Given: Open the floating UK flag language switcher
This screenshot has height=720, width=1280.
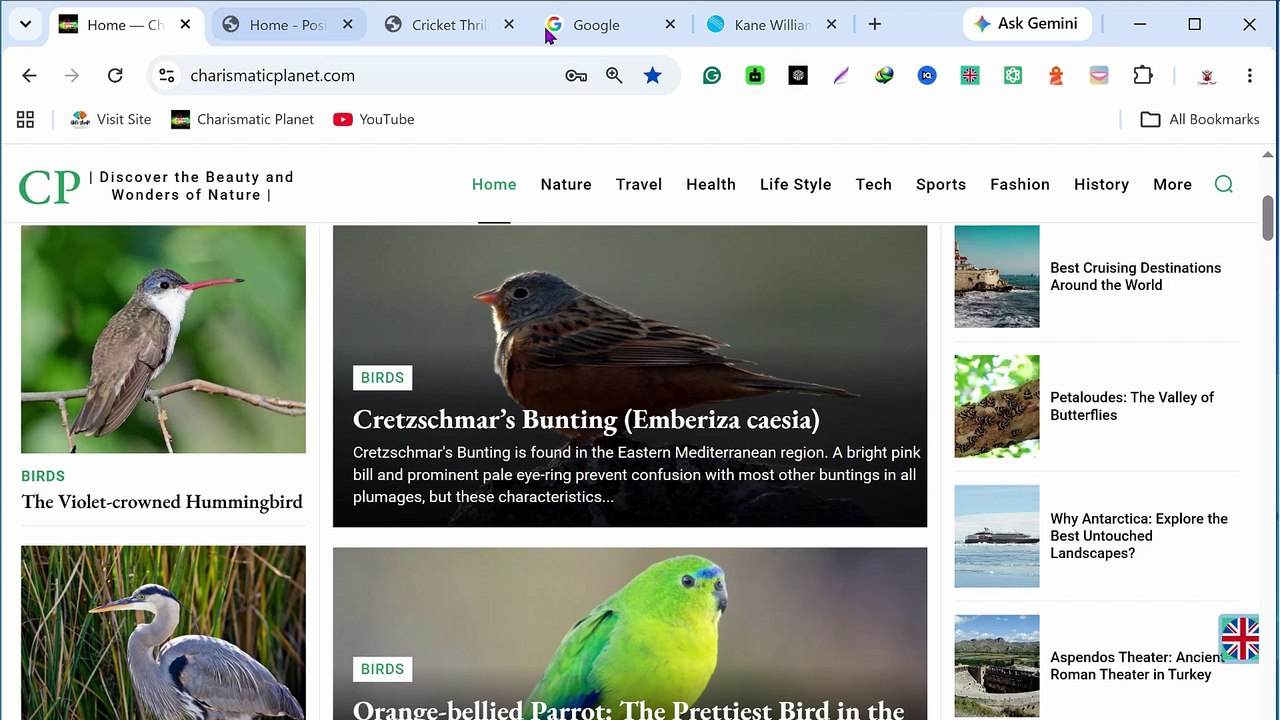Looking at the screenshot, I should [x=1240, y=638].
